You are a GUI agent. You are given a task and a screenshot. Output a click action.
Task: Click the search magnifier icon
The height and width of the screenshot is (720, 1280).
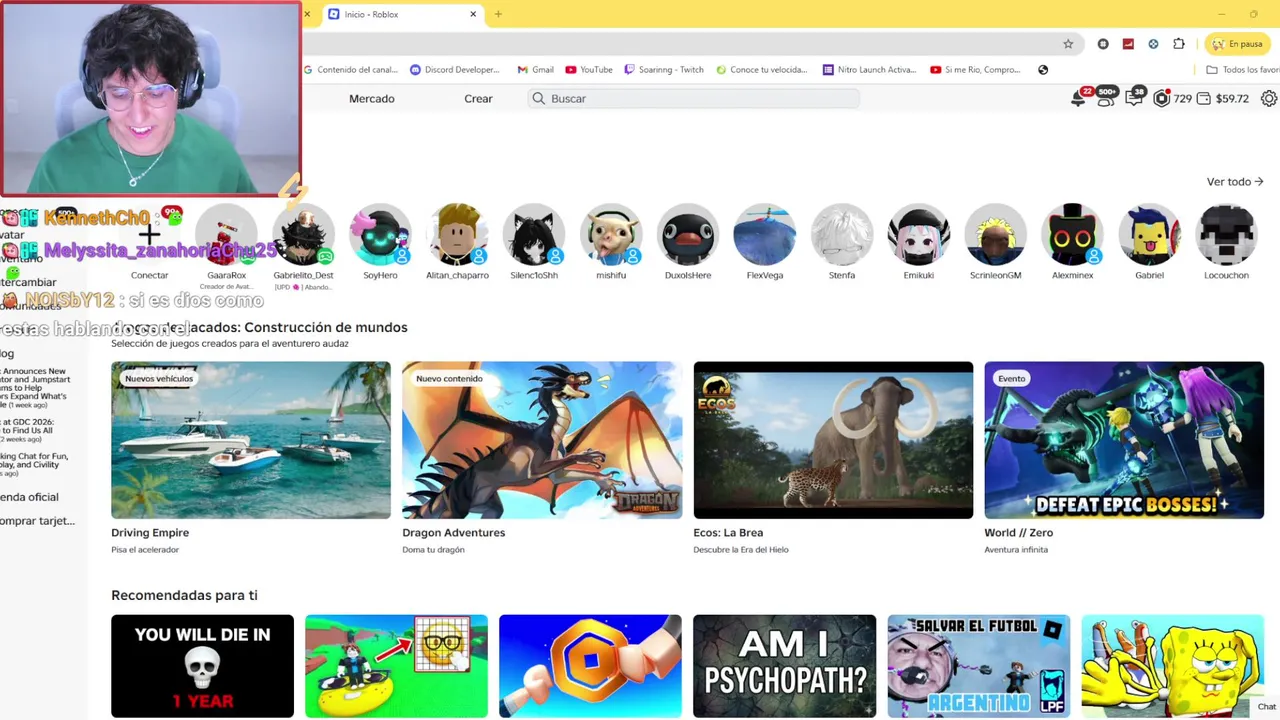tap(539, 99)
